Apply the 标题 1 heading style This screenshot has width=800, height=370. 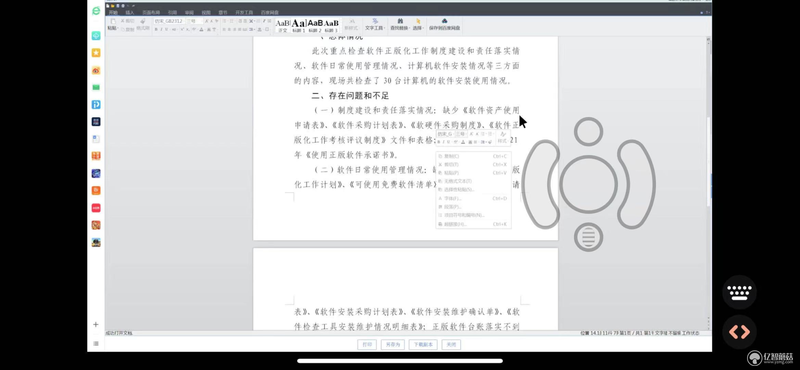(299, 26)
